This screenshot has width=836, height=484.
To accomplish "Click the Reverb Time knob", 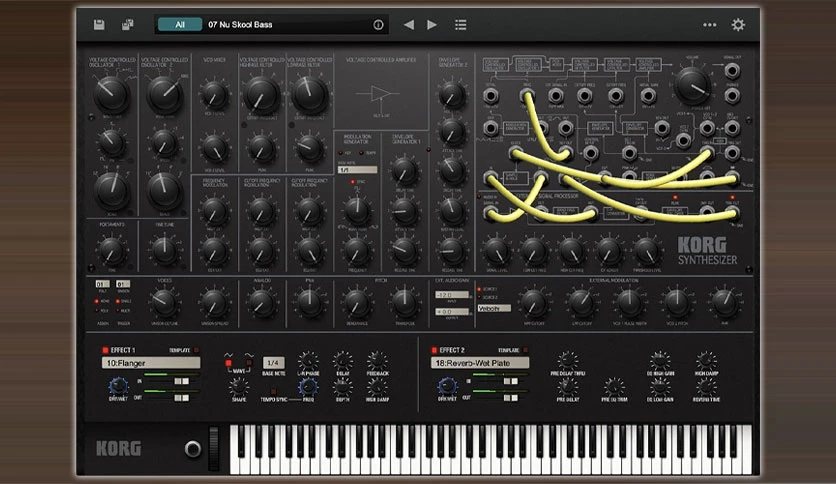I will (x=706, y=388).
